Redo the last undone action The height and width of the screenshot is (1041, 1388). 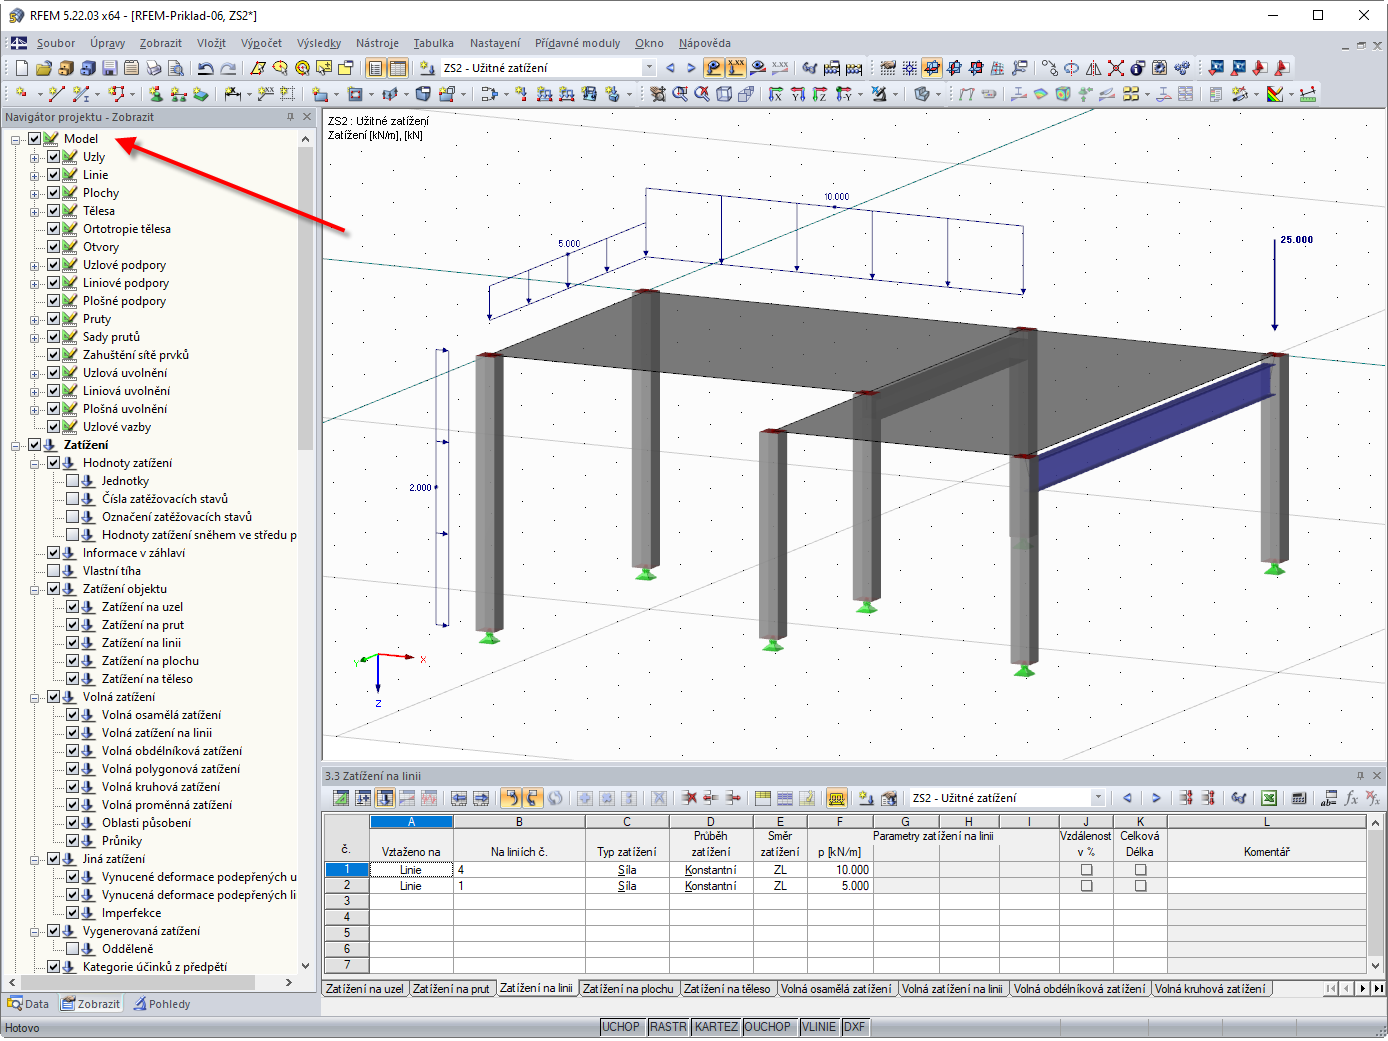tap(228, 68)
